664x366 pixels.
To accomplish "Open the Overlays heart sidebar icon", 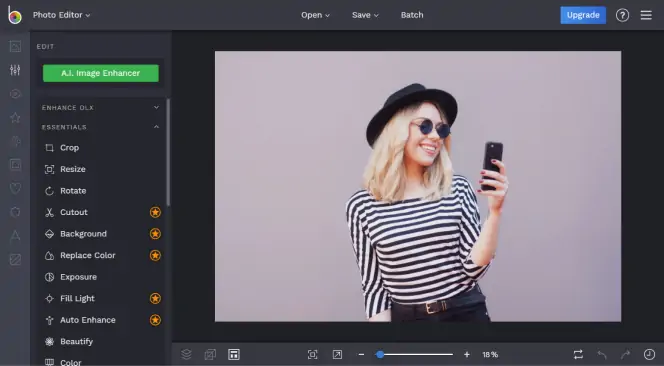I will pos(15,188).
